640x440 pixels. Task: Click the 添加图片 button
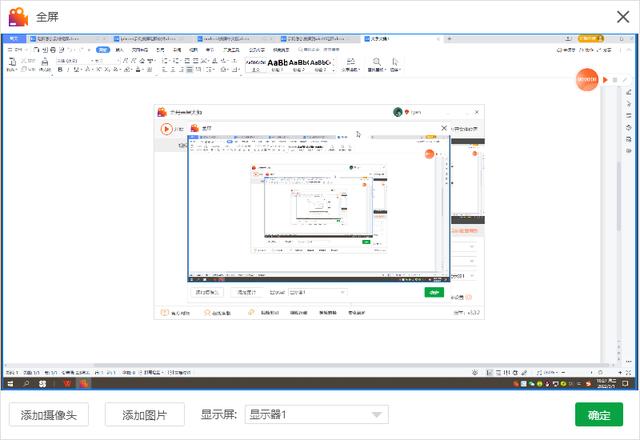[145, 415]
